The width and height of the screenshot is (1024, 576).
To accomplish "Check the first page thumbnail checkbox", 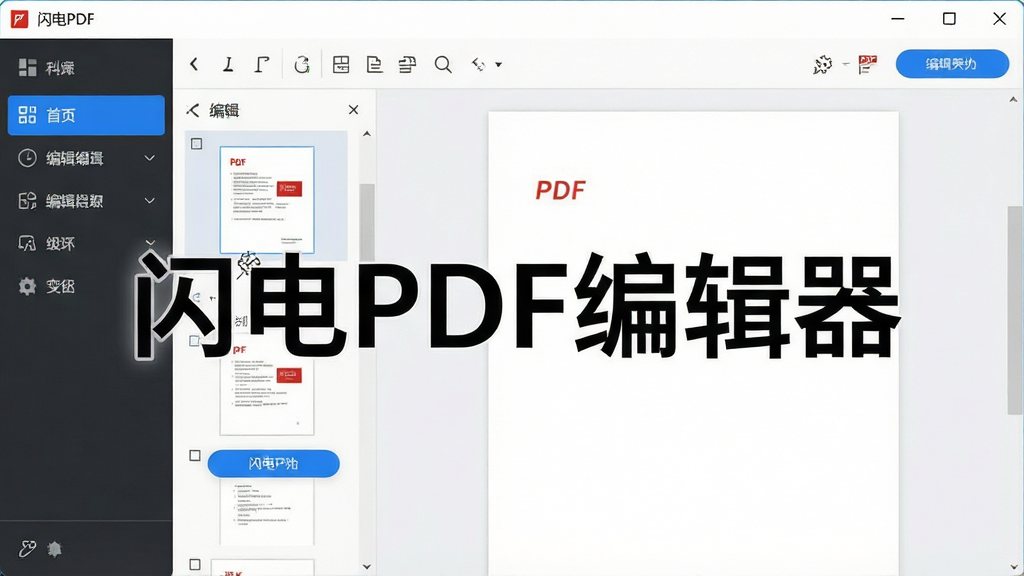I will 197,144.
